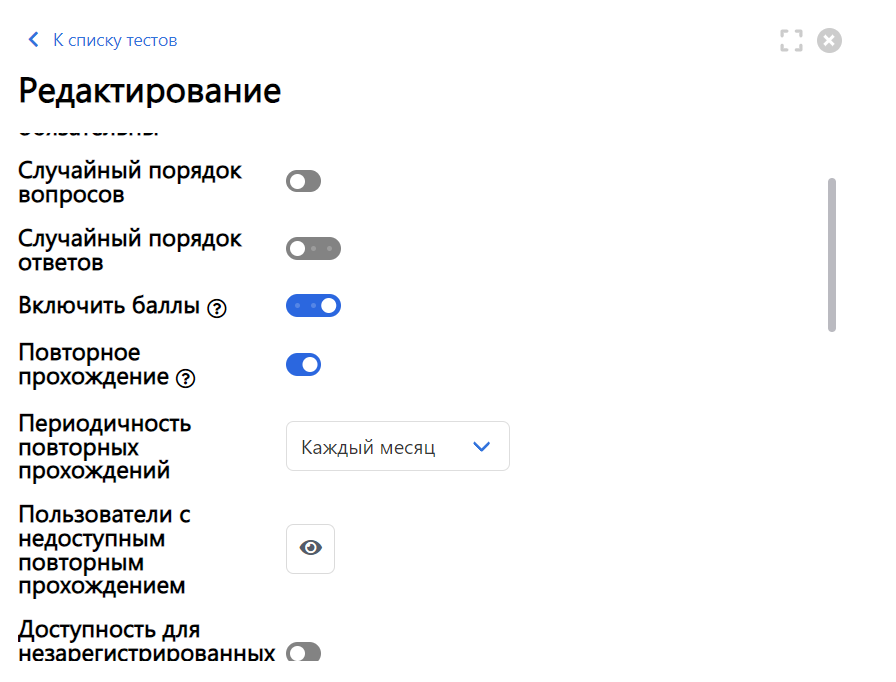This screenshot has width=896, height=682.
Task: Expand the panel with the fullscreen icon
Action: point(791,40)
